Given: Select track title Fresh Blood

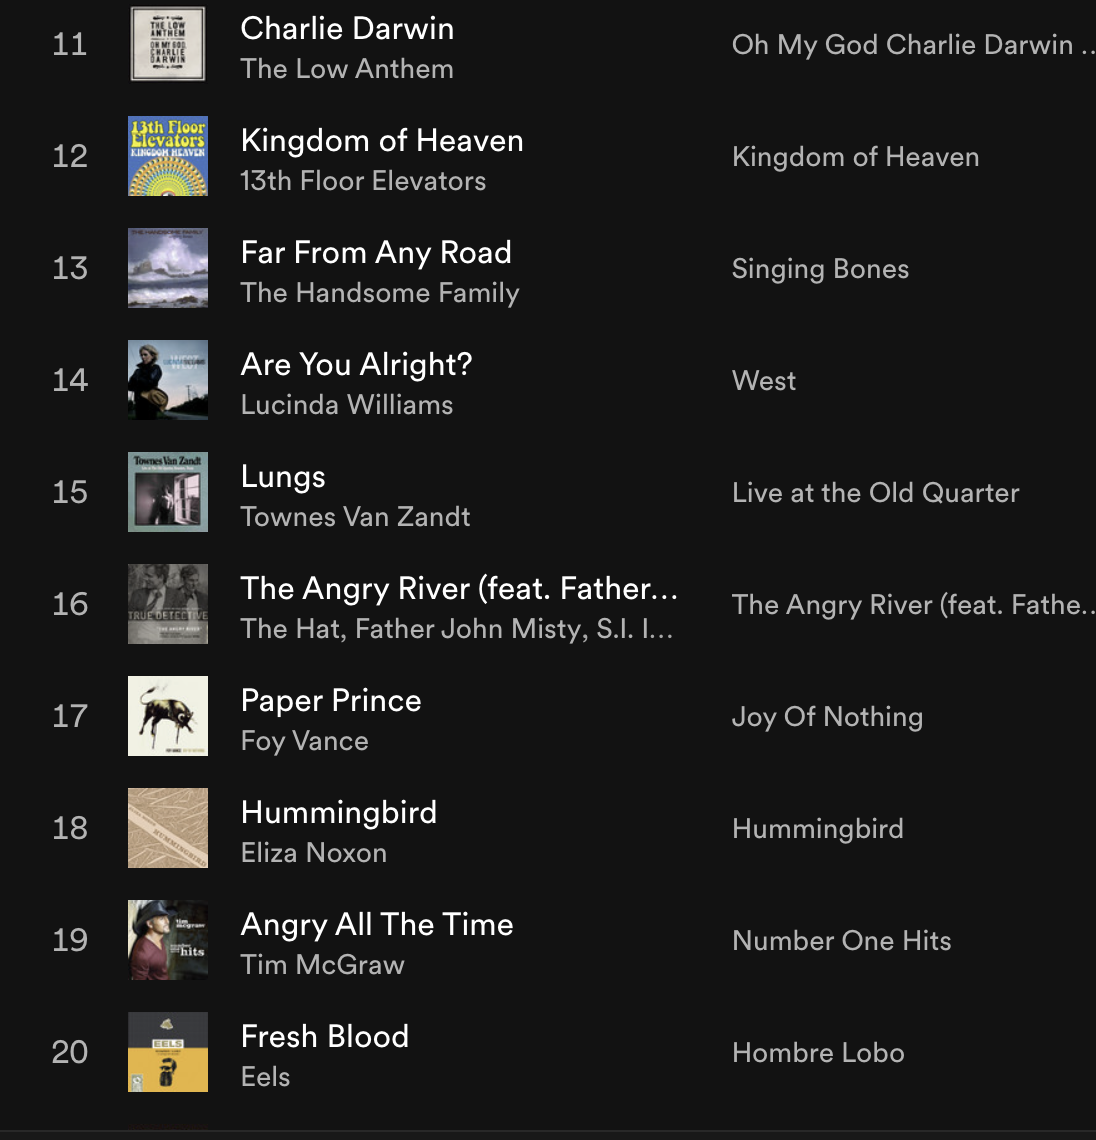Looking at the screenshot, I should point(324,1036).
